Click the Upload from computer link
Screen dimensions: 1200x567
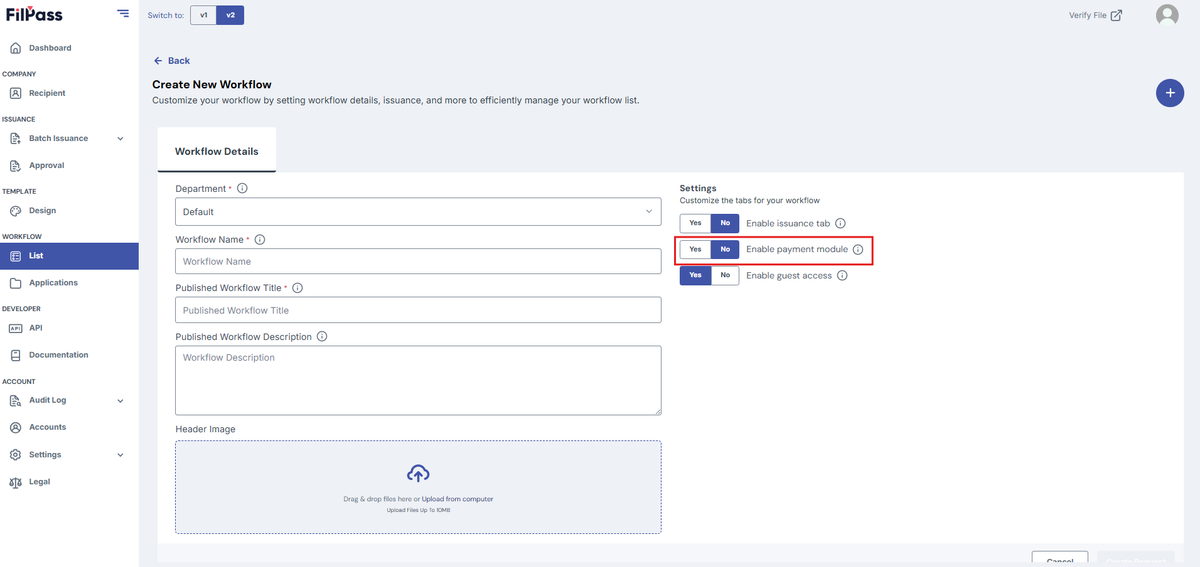457,499
